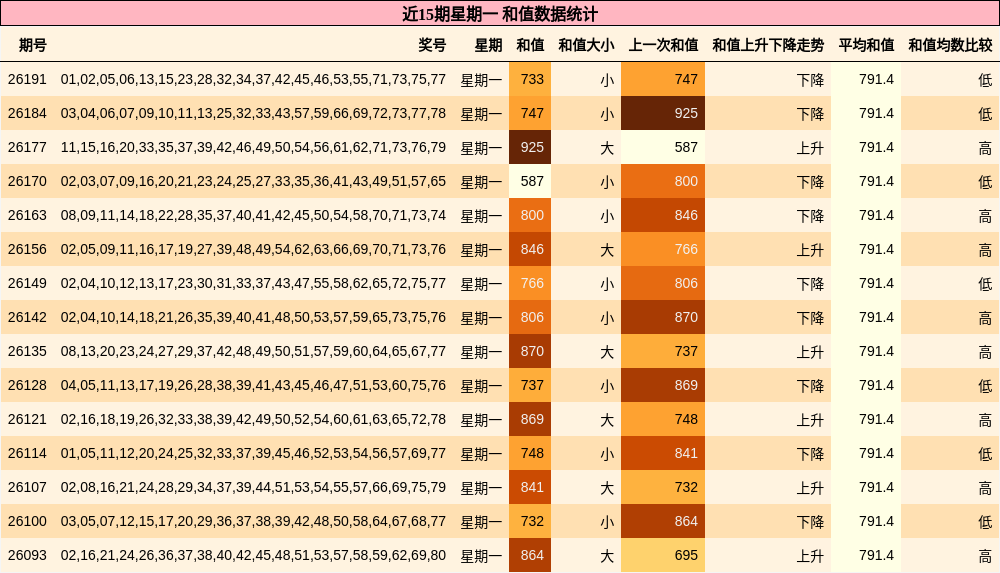Click the 平均和值 column header
Screen dimensions: 1000x573
click(866, 45)
